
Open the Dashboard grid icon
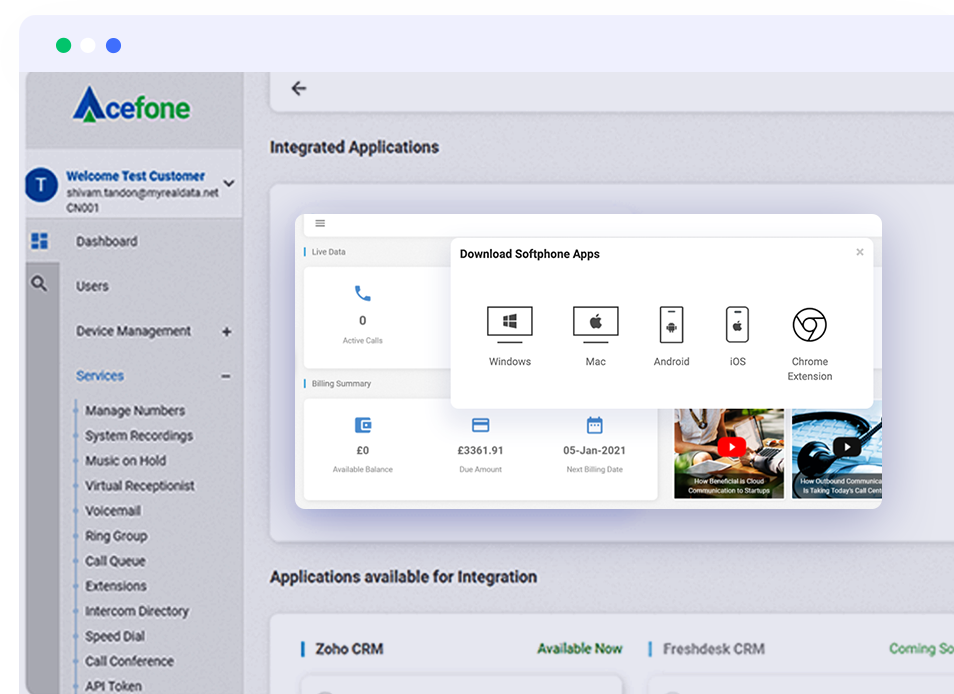tap(40, 241)
